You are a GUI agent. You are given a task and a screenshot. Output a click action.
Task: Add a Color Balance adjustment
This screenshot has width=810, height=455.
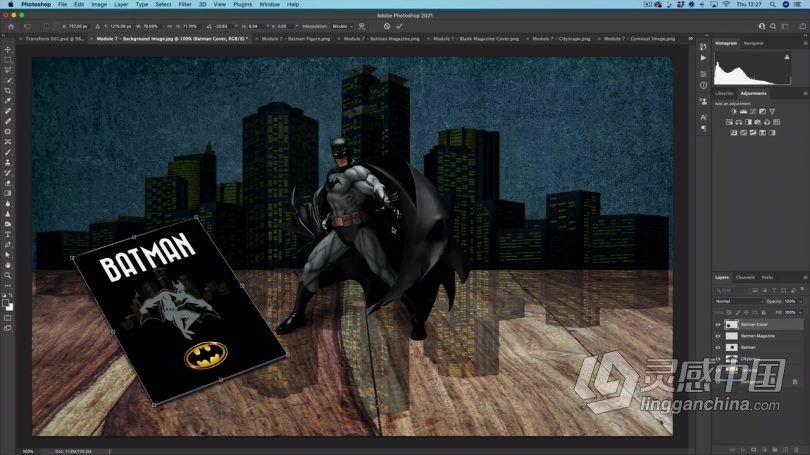click(x=739, y=122)
